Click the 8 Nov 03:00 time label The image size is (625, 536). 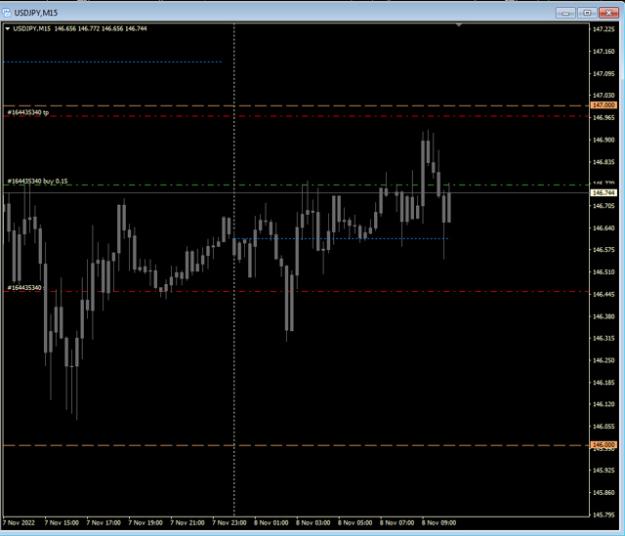[313, 522]
